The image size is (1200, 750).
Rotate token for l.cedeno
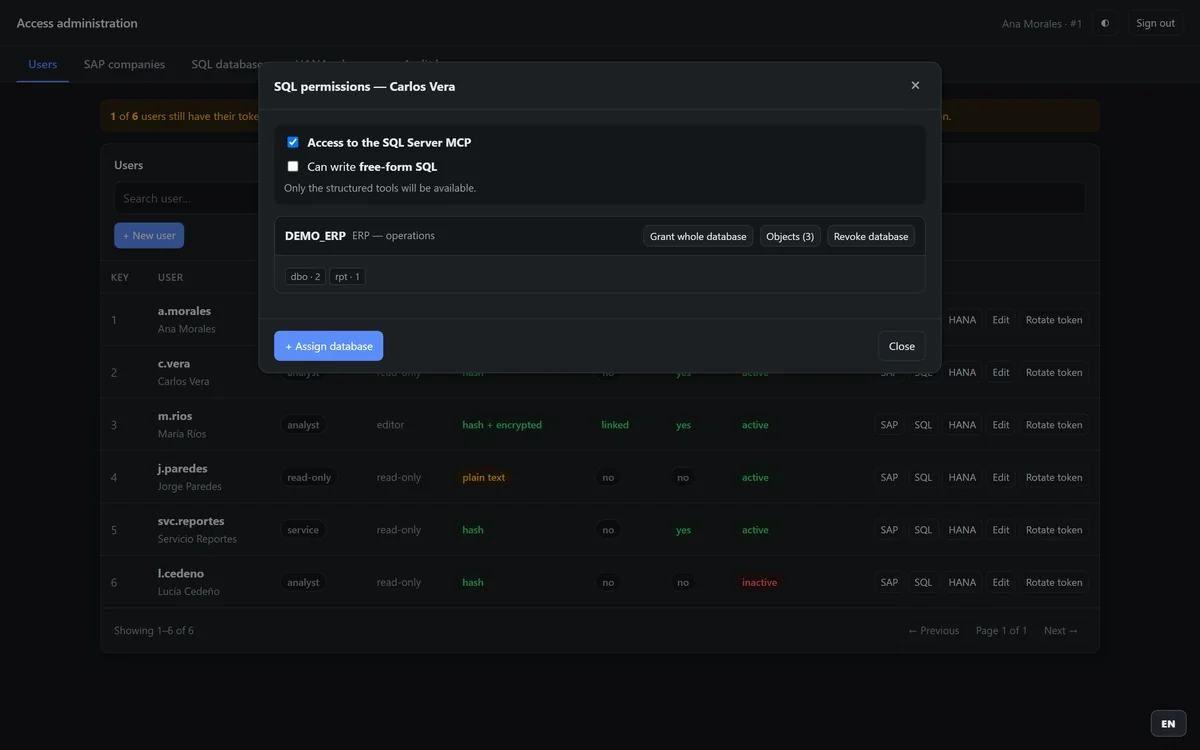point(1054,582)
